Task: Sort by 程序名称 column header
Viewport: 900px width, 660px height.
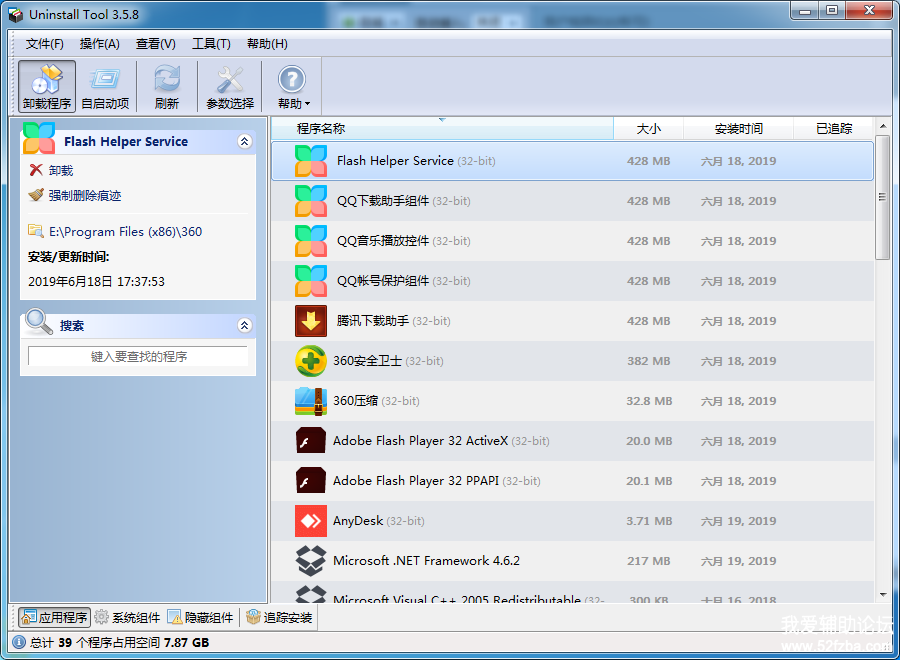Action: pyautogui.click(x=442, y=128)
